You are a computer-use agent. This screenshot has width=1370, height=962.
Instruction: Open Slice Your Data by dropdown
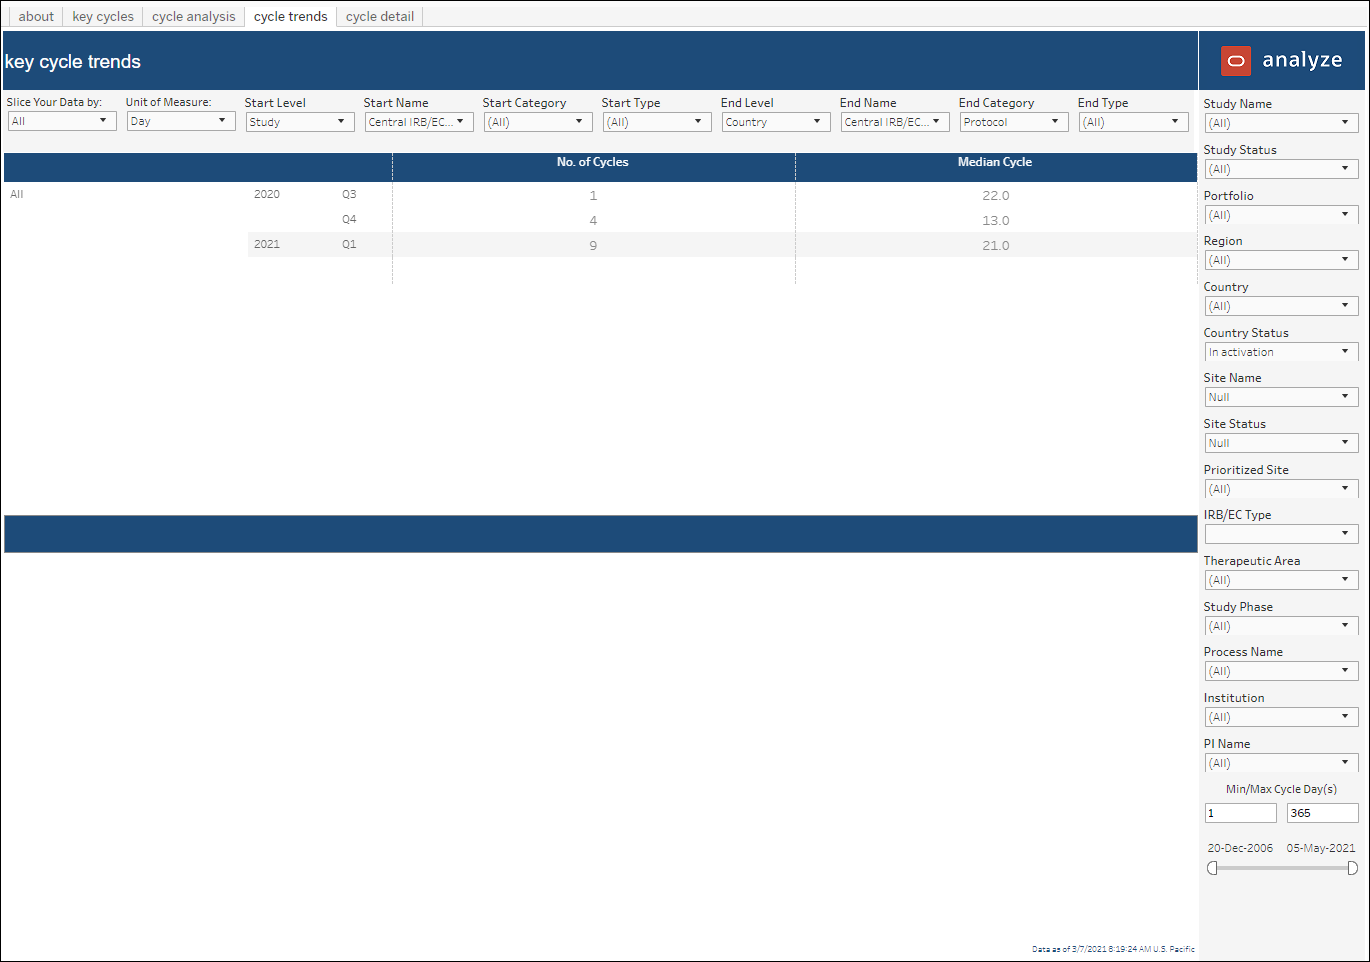click(62, 121)
